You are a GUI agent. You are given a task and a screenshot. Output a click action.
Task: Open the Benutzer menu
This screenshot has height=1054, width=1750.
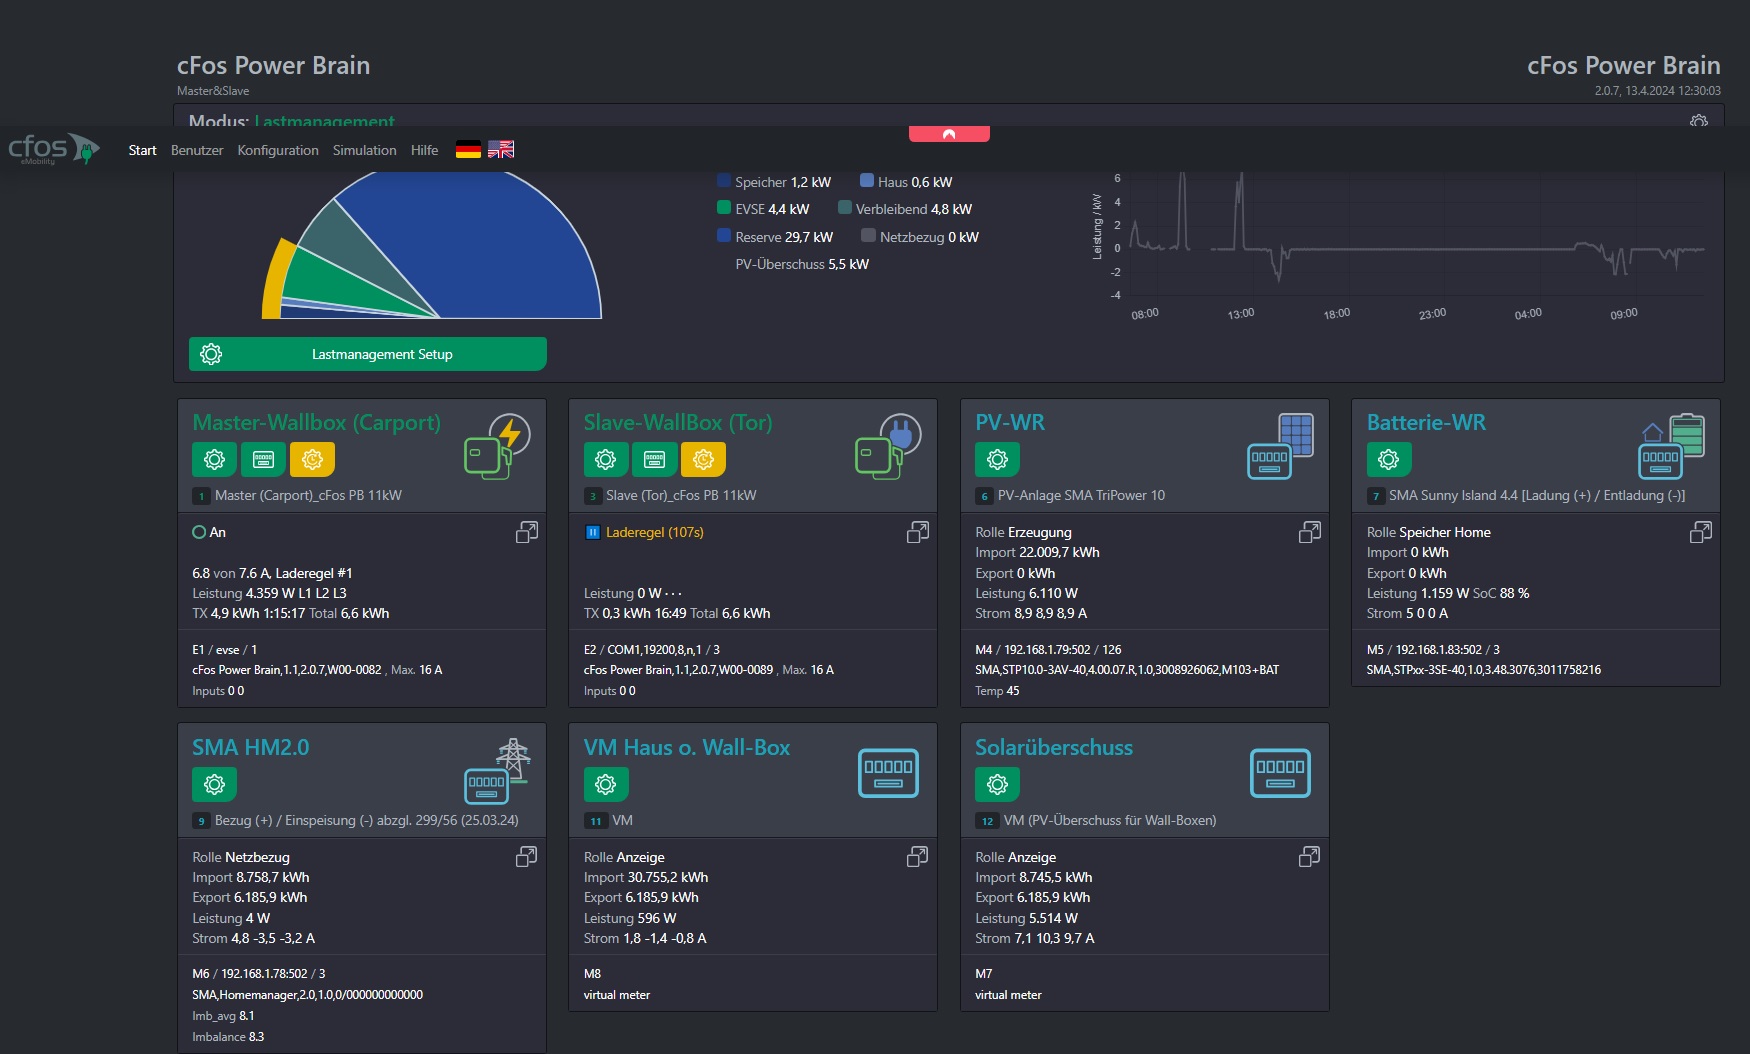(197, 150)
